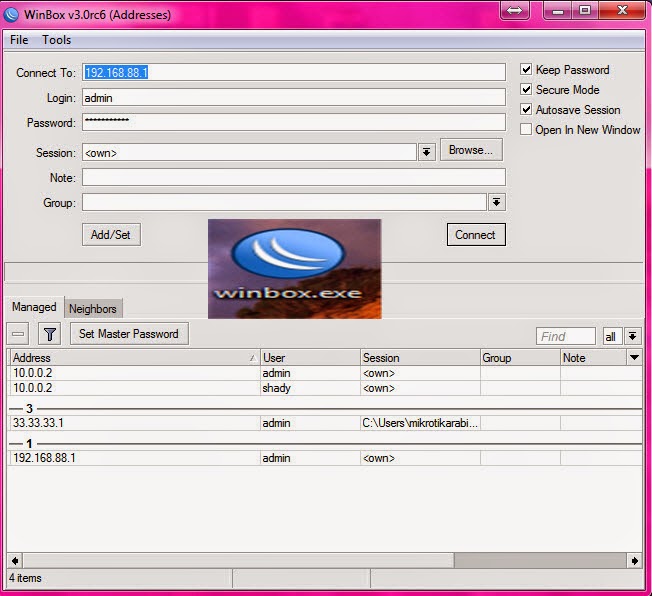
Task: Close the WinBox window
Action: click(622, 10)
